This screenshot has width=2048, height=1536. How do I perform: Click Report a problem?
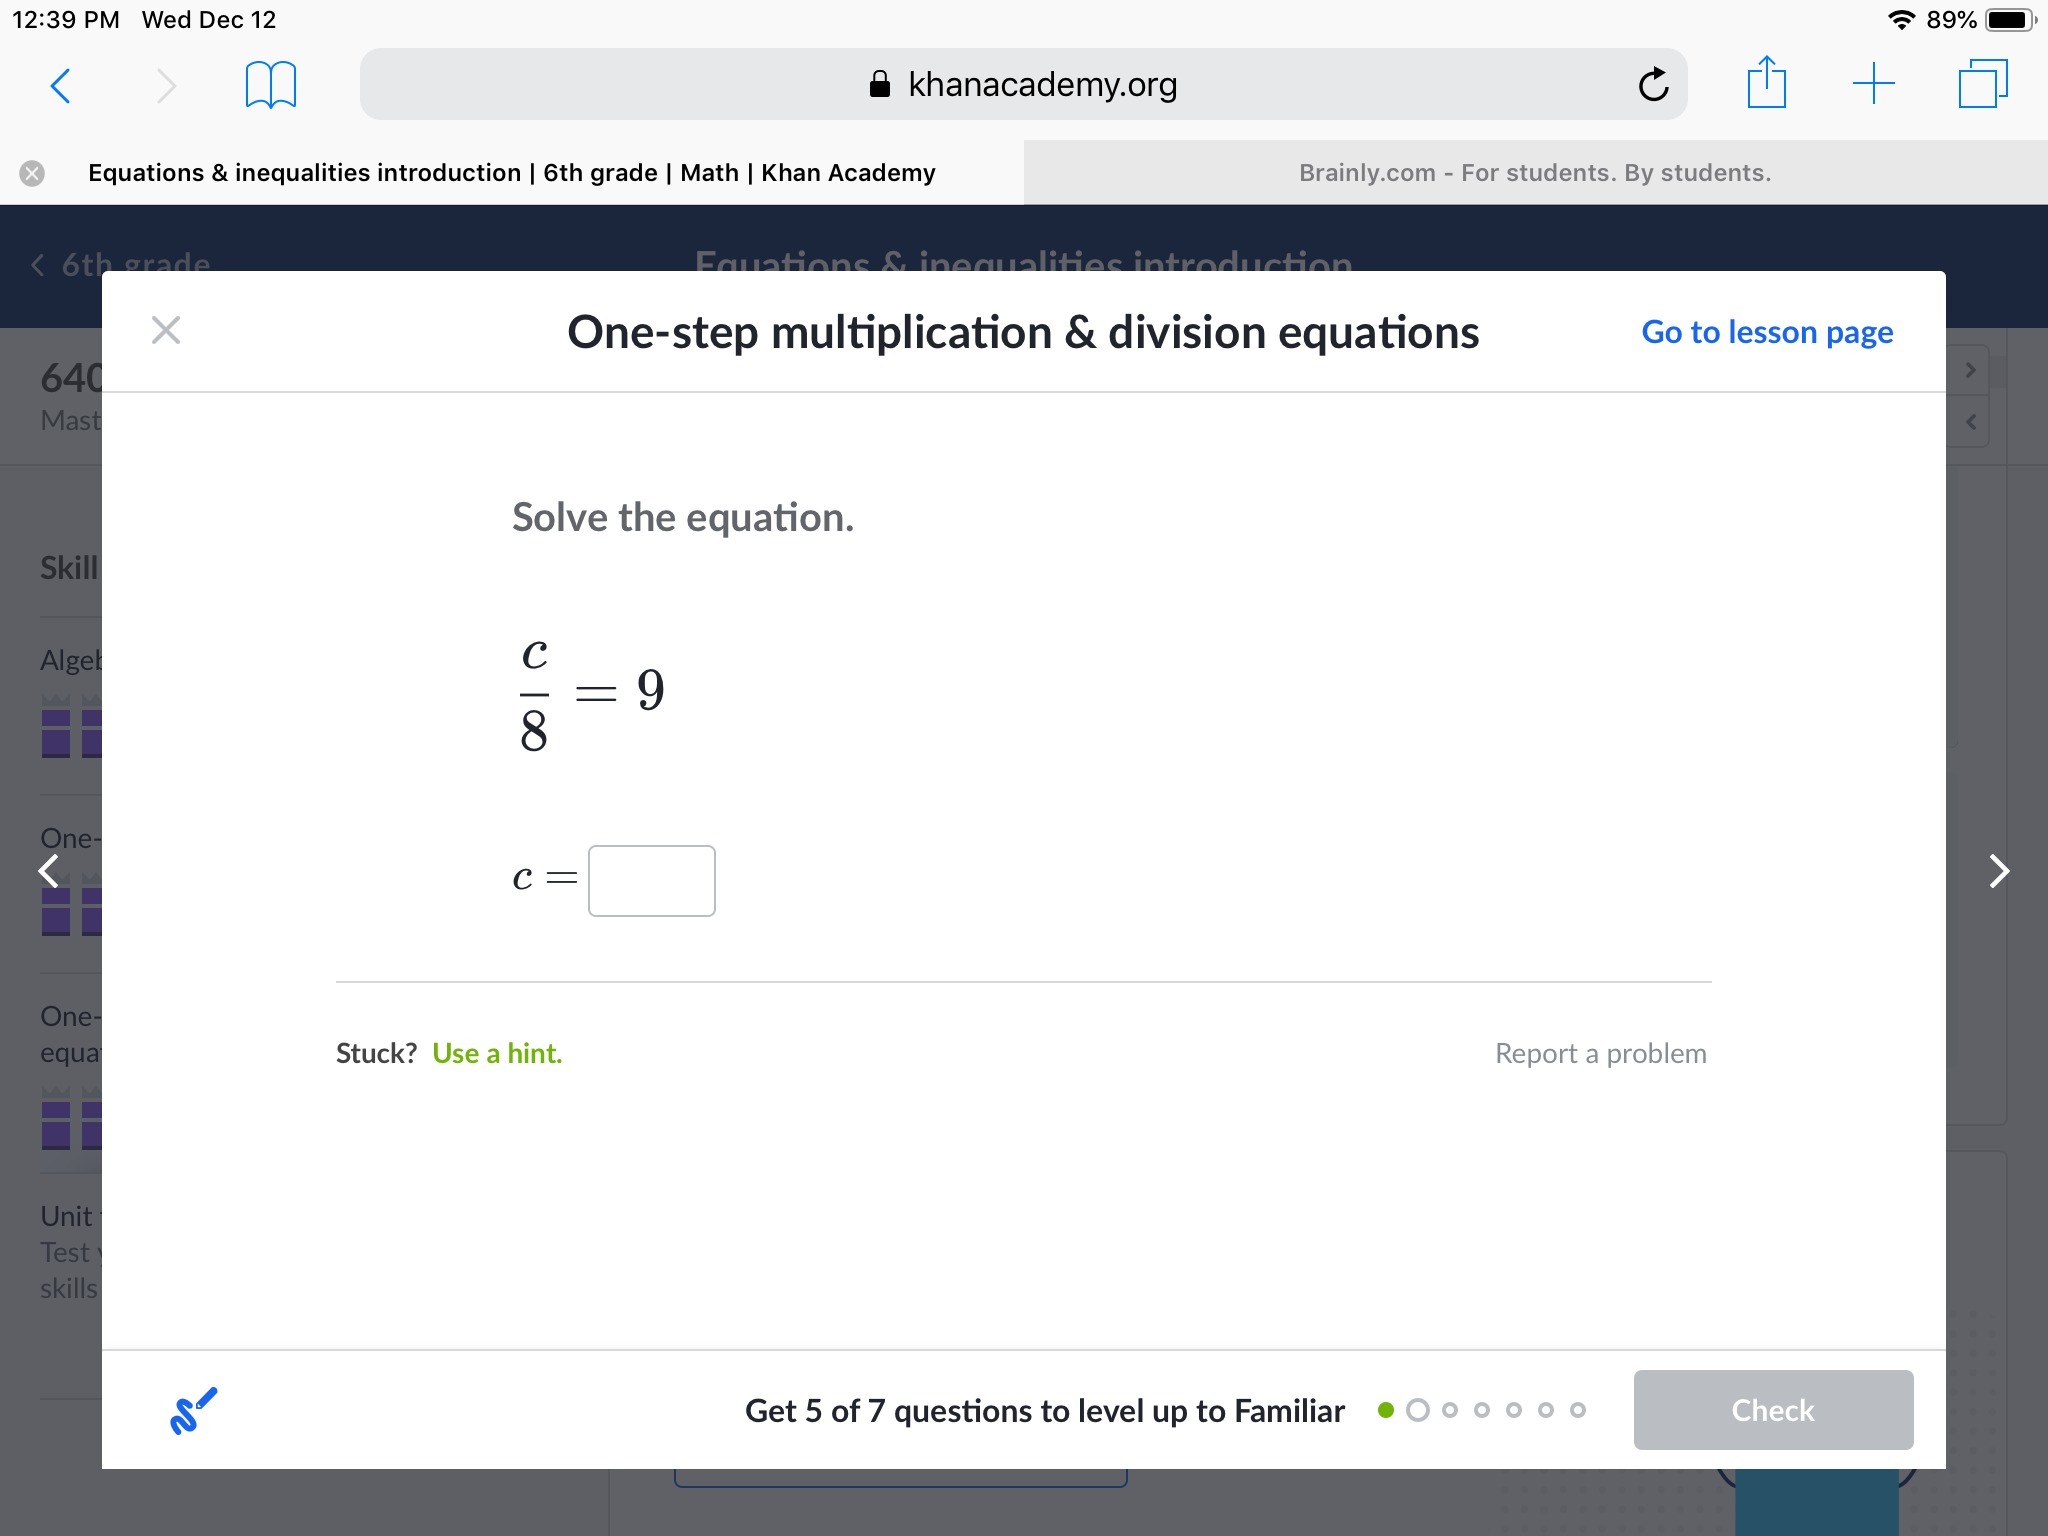(1600, 1053)
